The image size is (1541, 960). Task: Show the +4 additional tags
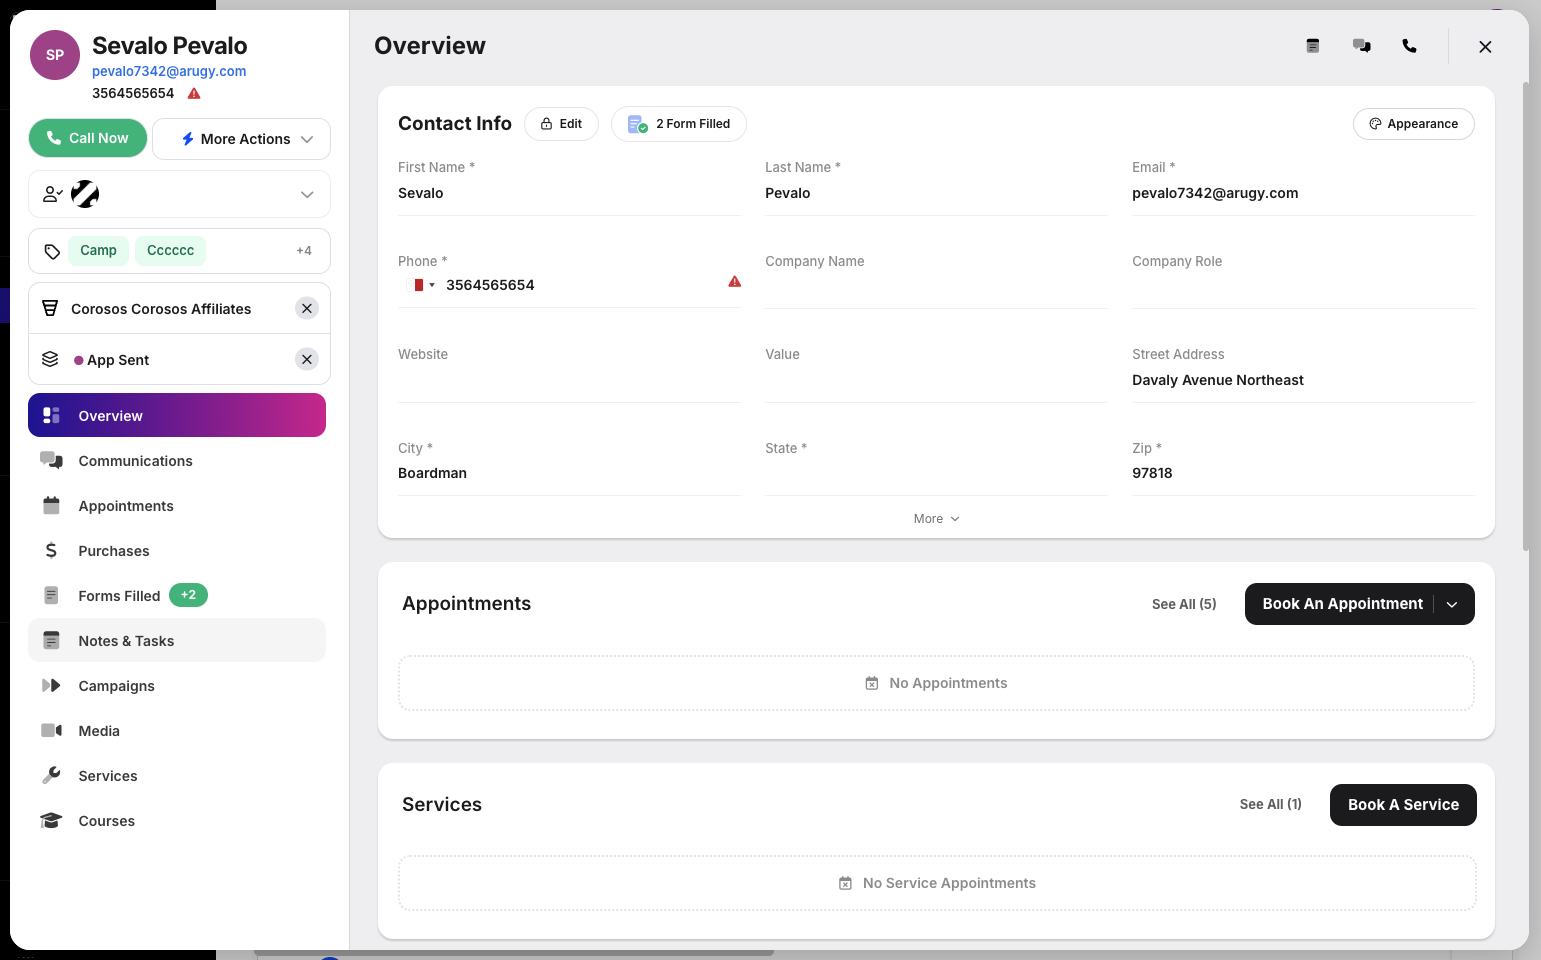click(x=304, y=251)
